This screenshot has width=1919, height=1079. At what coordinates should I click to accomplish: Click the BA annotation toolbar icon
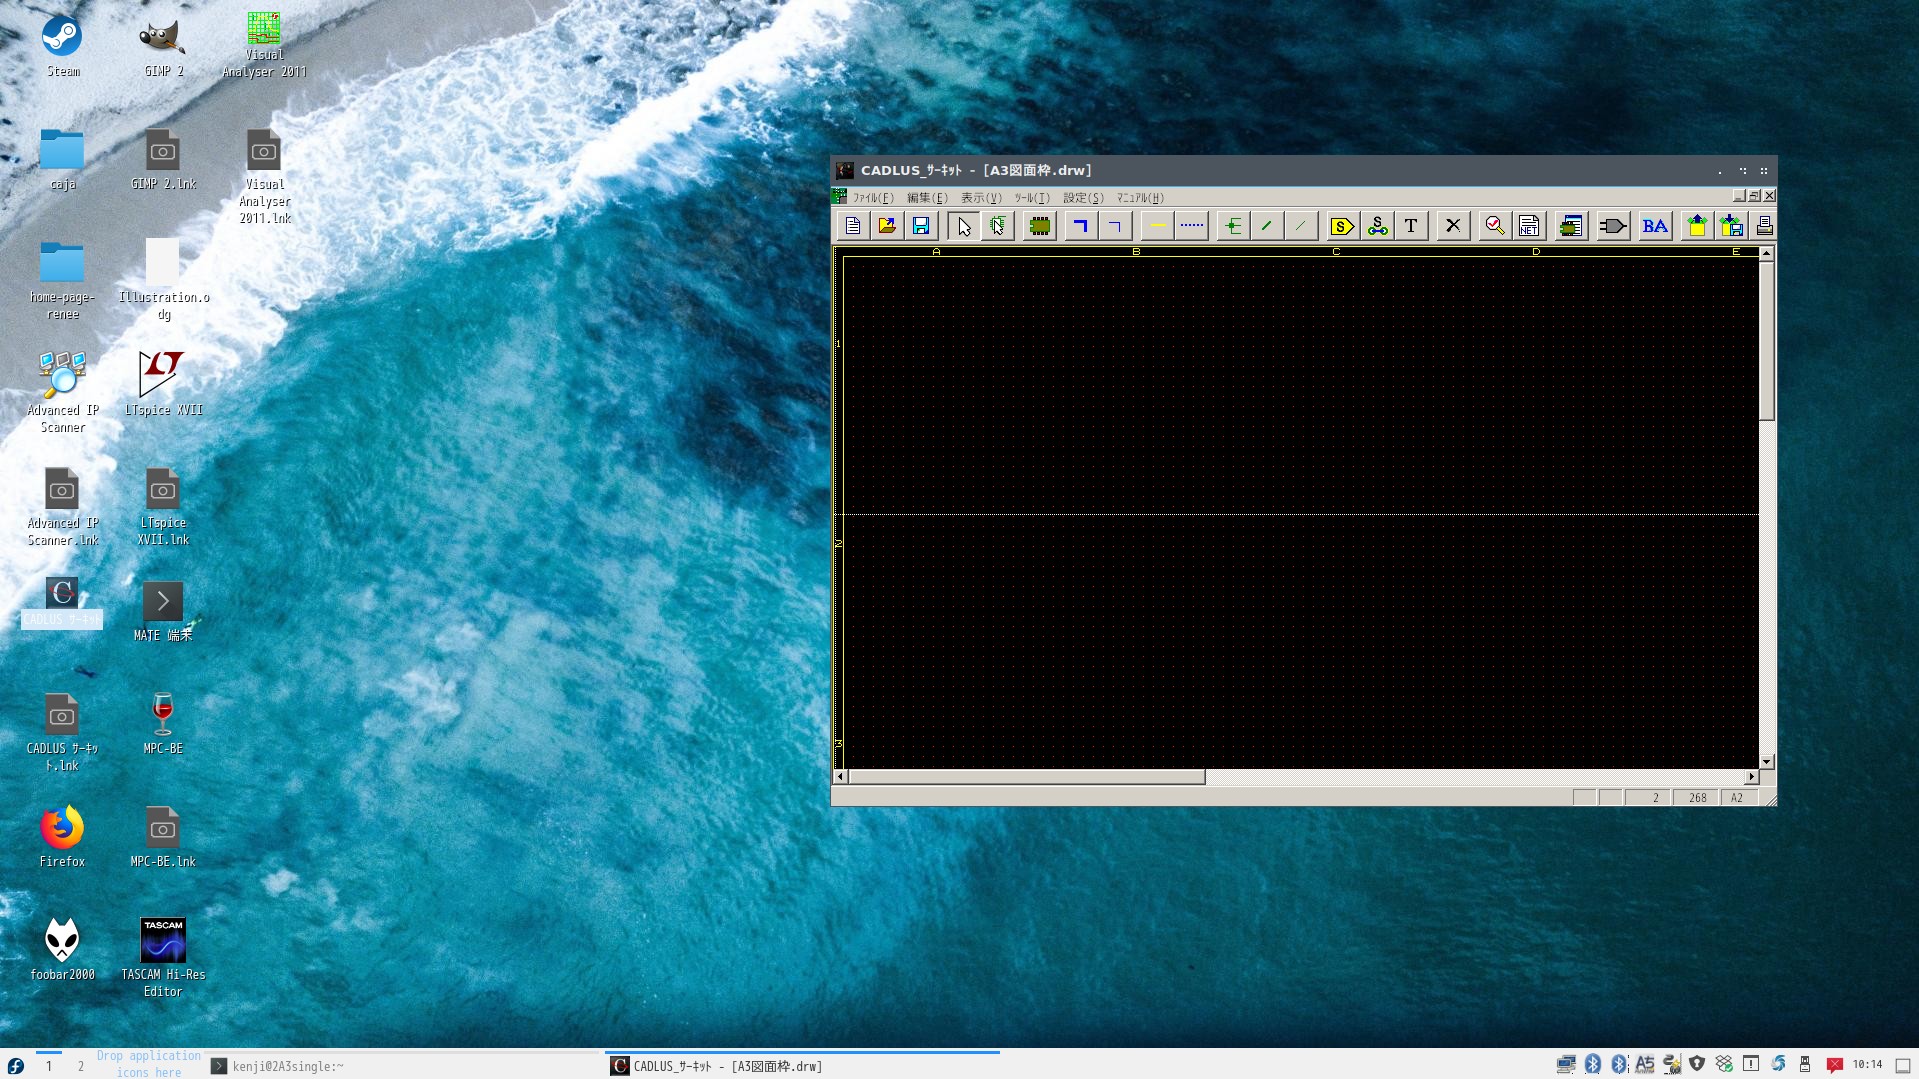pos(1655,226)
